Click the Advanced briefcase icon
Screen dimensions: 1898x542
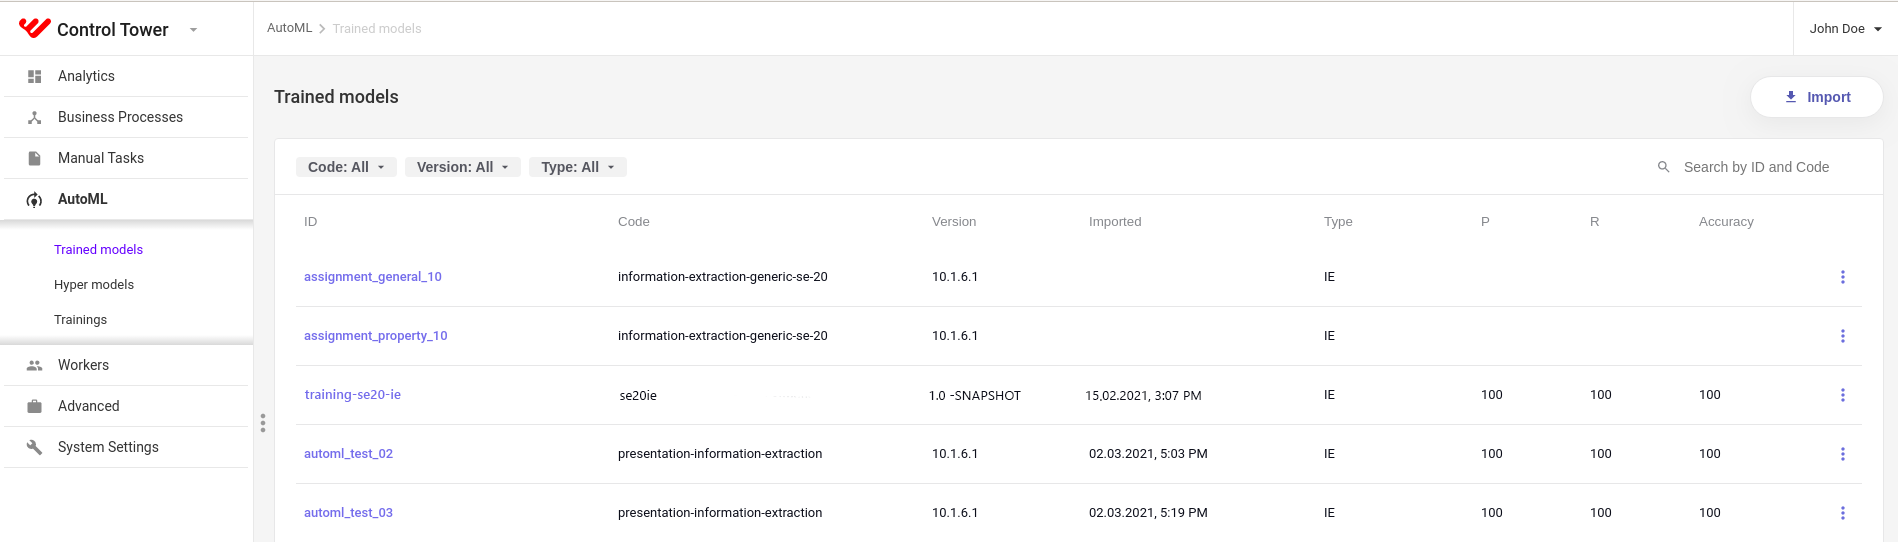(x=34, y=406)
